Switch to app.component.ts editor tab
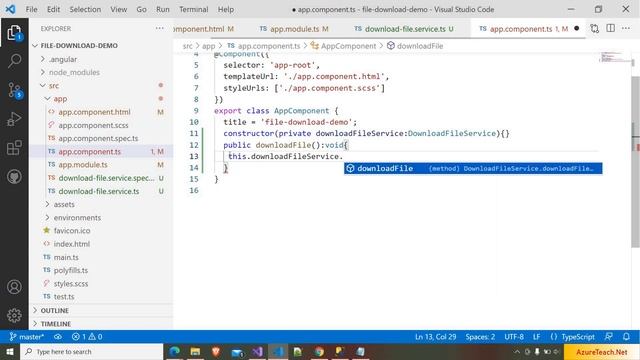Image resolution: width=640 pixels, height=360 pixels. [529, 29]
